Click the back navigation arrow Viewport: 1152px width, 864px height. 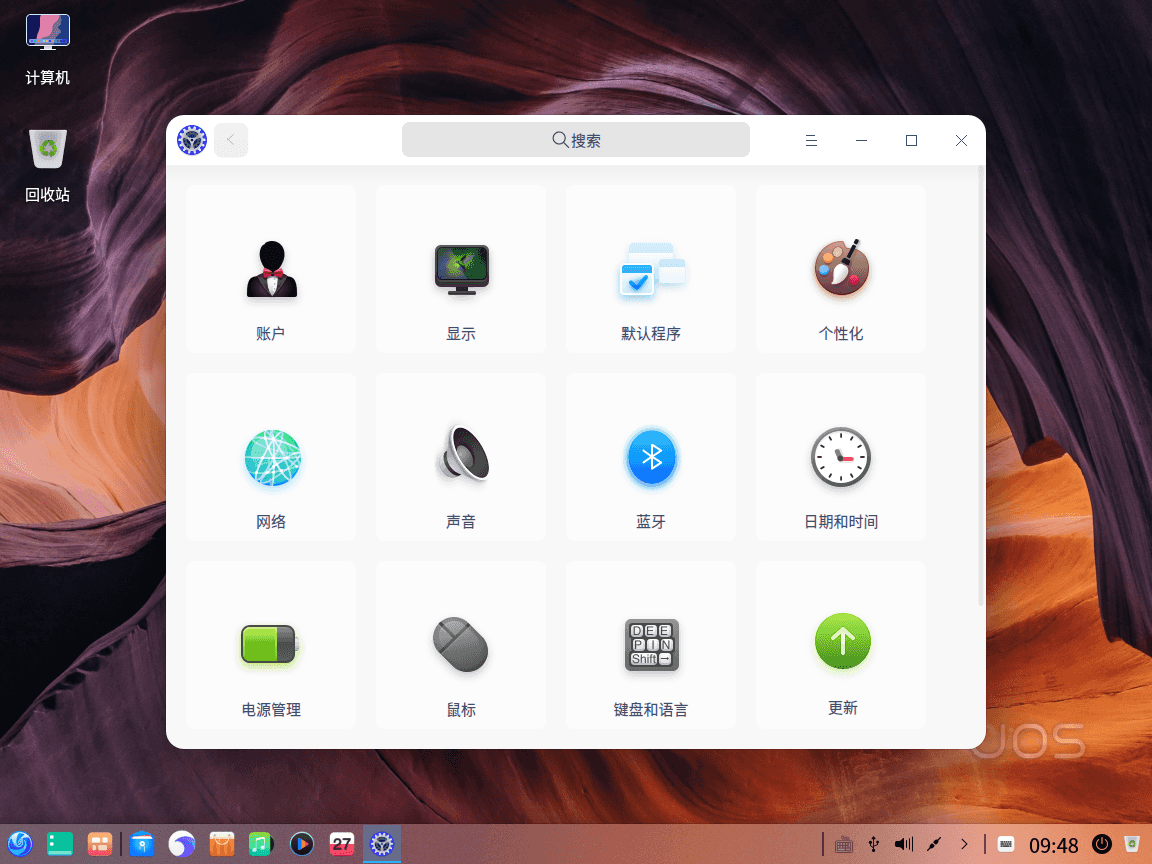click(231, 140)
